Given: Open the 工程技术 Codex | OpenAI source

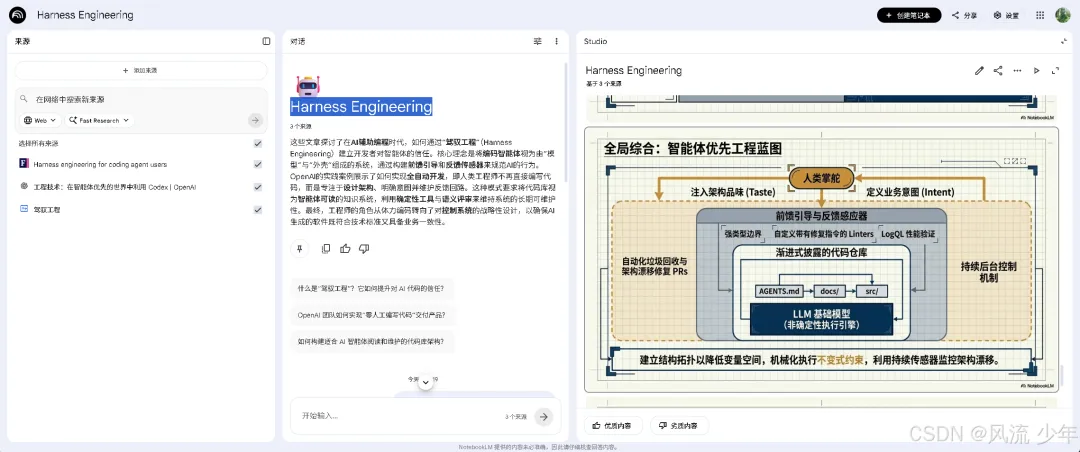Looking at the screenshot, I should [115, 187].
